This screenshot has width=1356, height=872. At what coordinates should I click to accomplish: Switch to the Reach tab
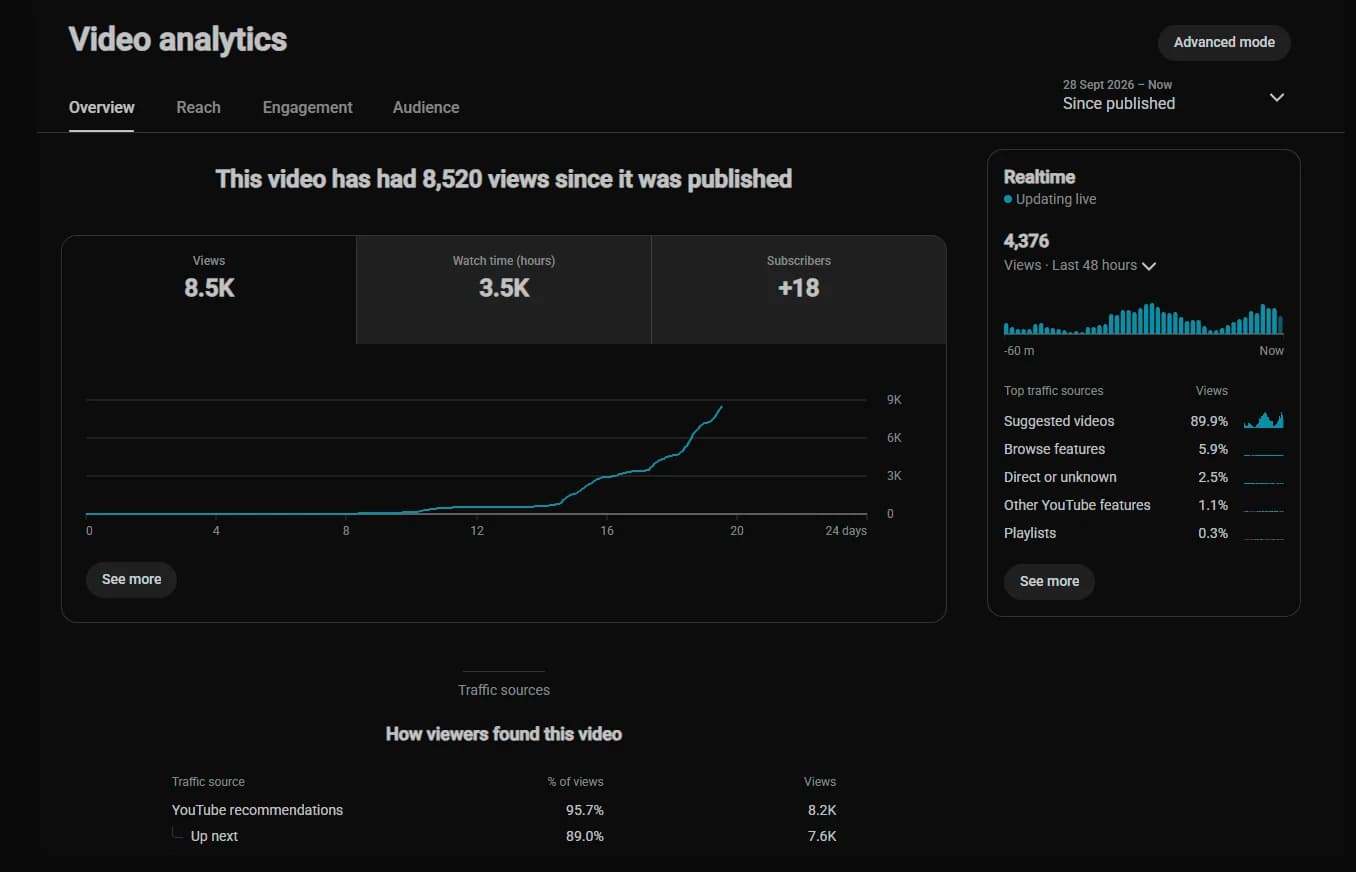(198, 107)
